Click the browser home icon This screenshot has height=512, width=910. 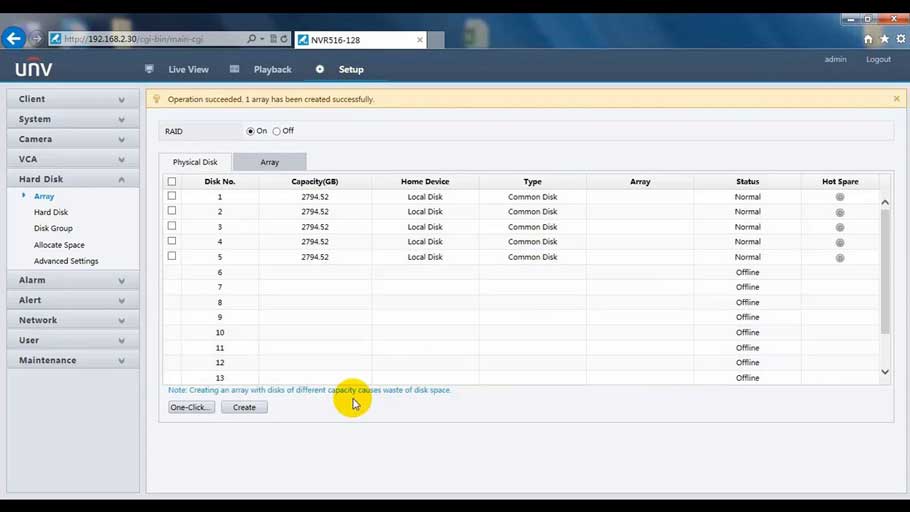tap(868, 39)
